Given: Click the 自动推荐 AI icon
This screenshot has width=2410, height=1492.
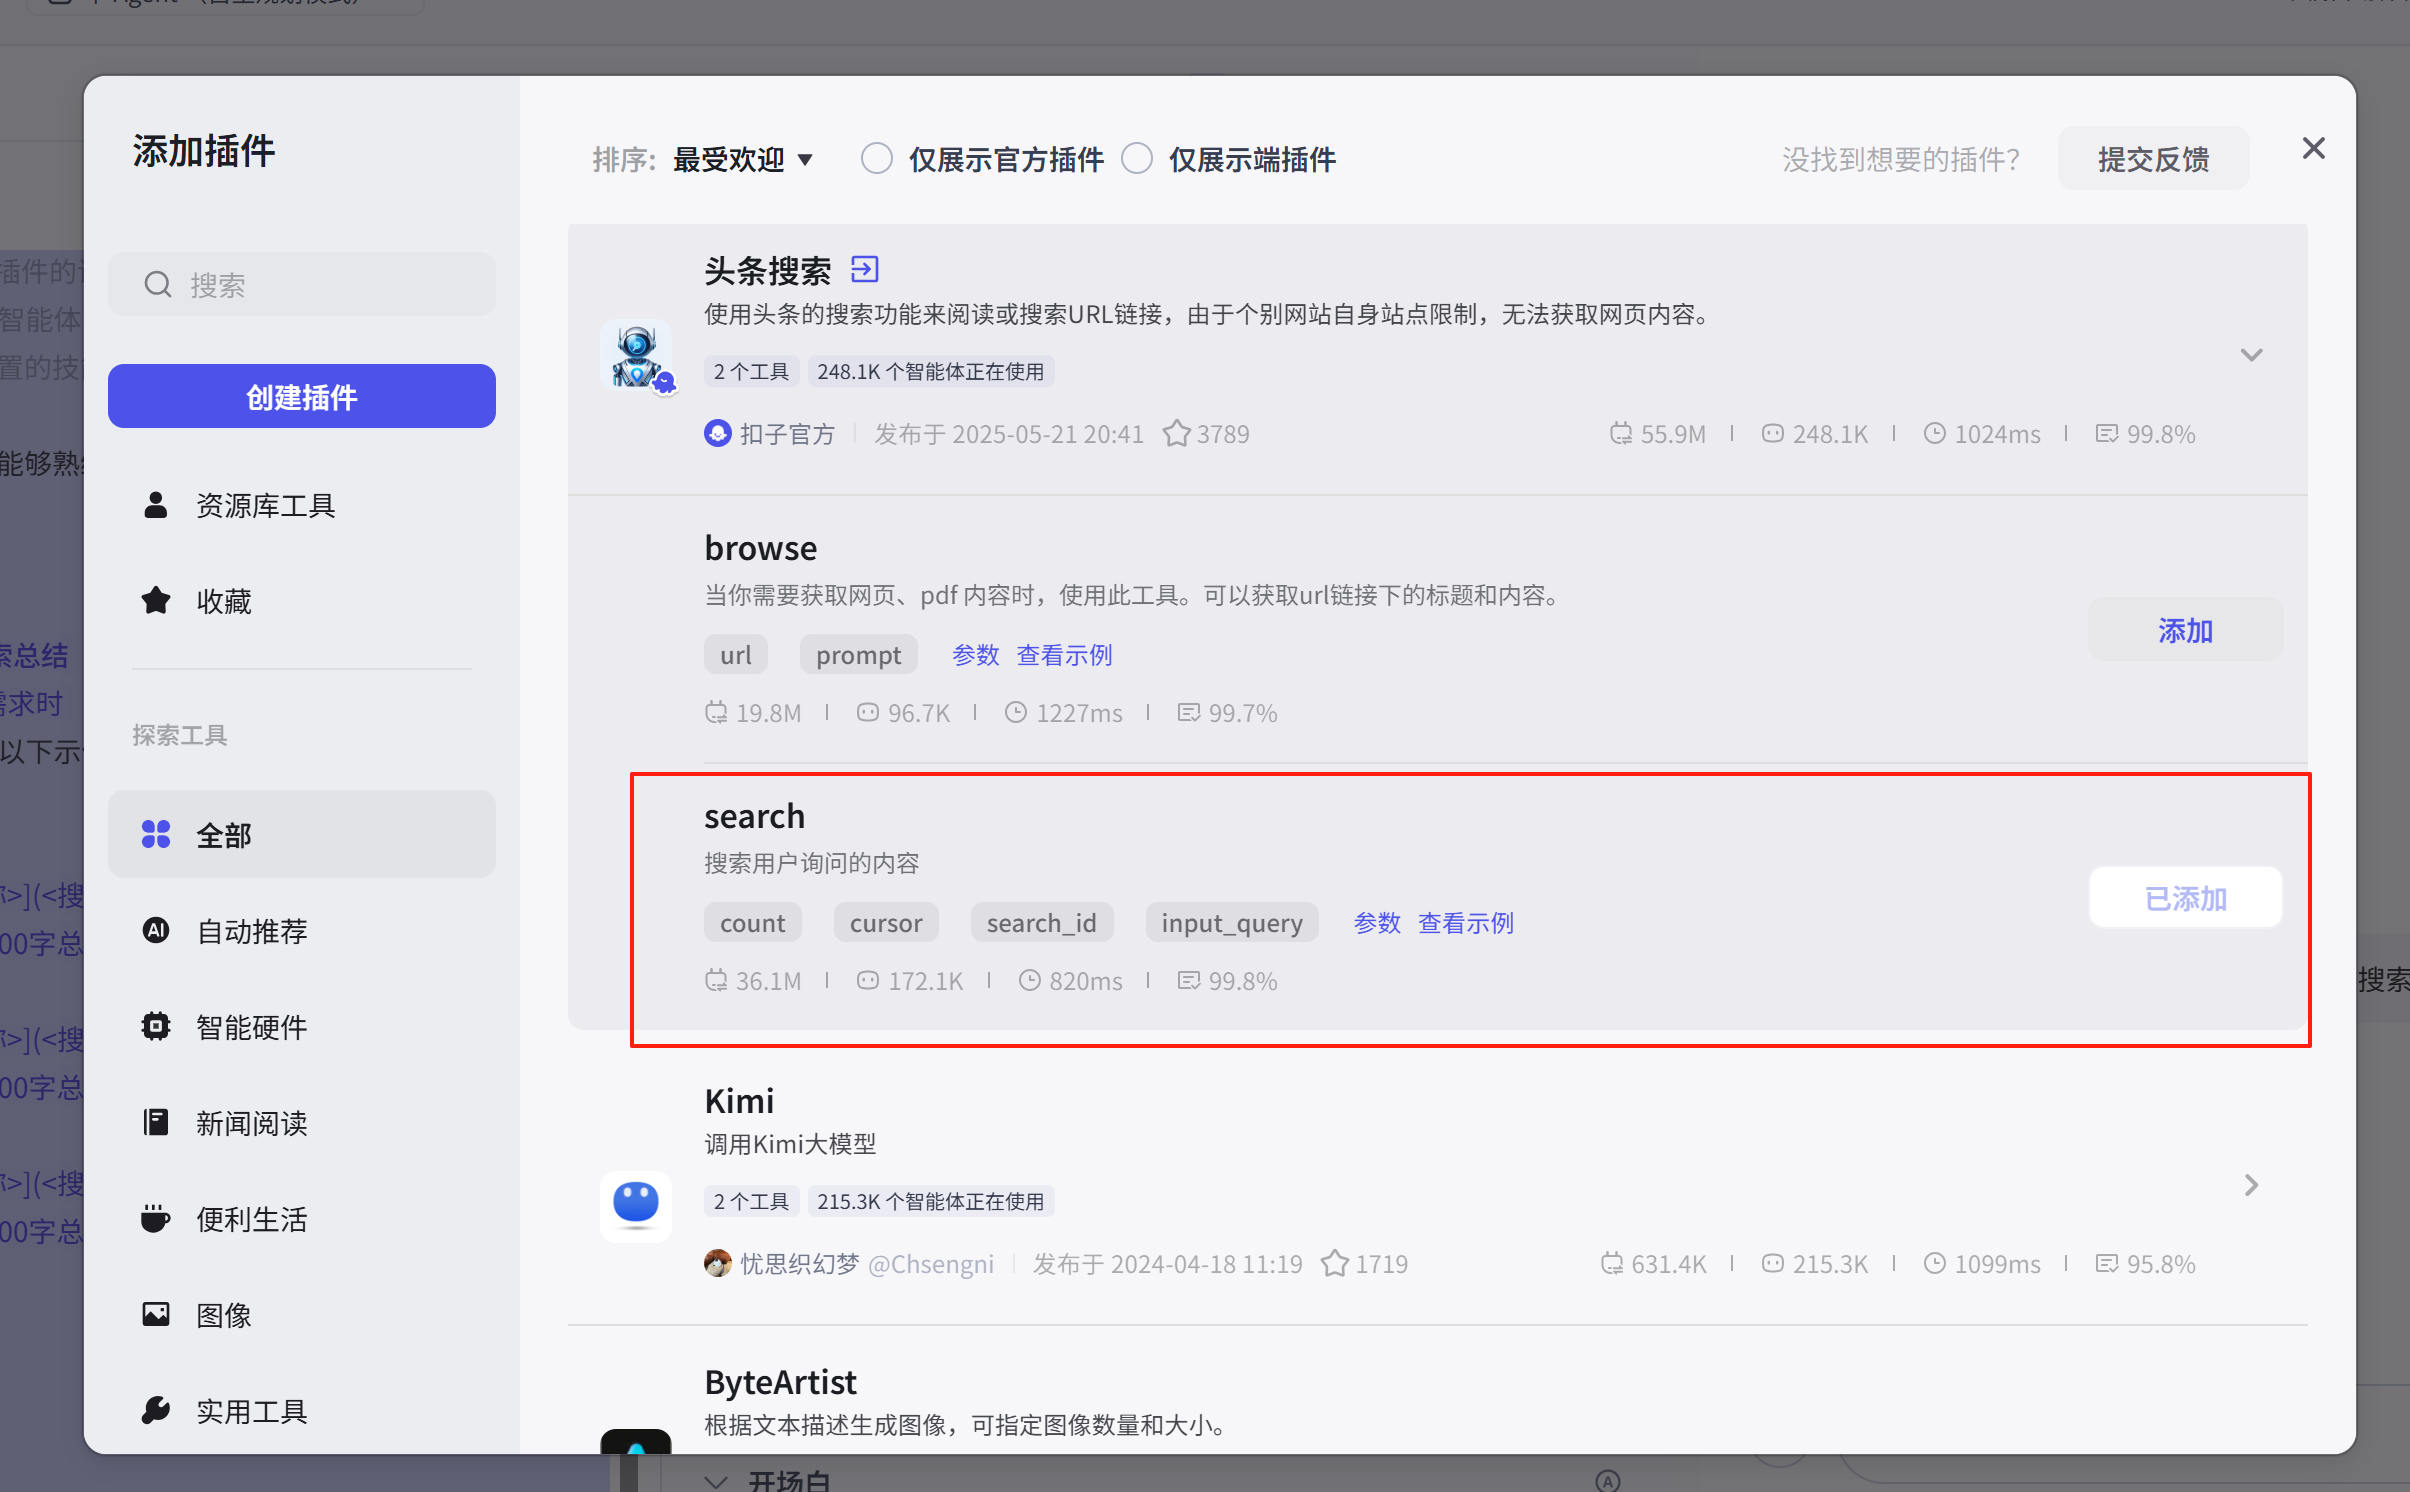Looking at the screenshot, I should (156, 930).
